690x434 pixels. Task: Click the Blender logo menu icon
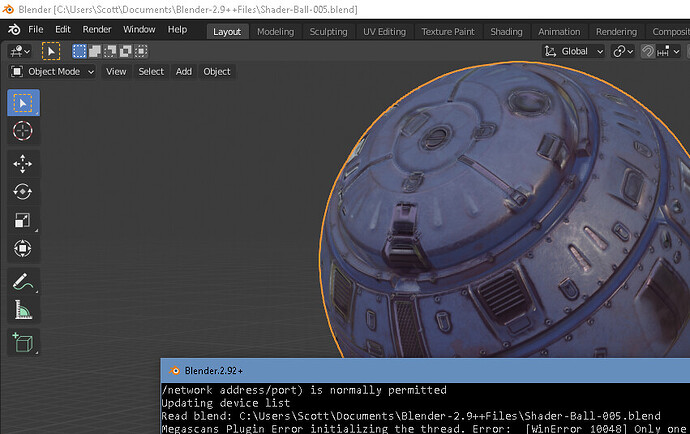[x=14, y=29]
